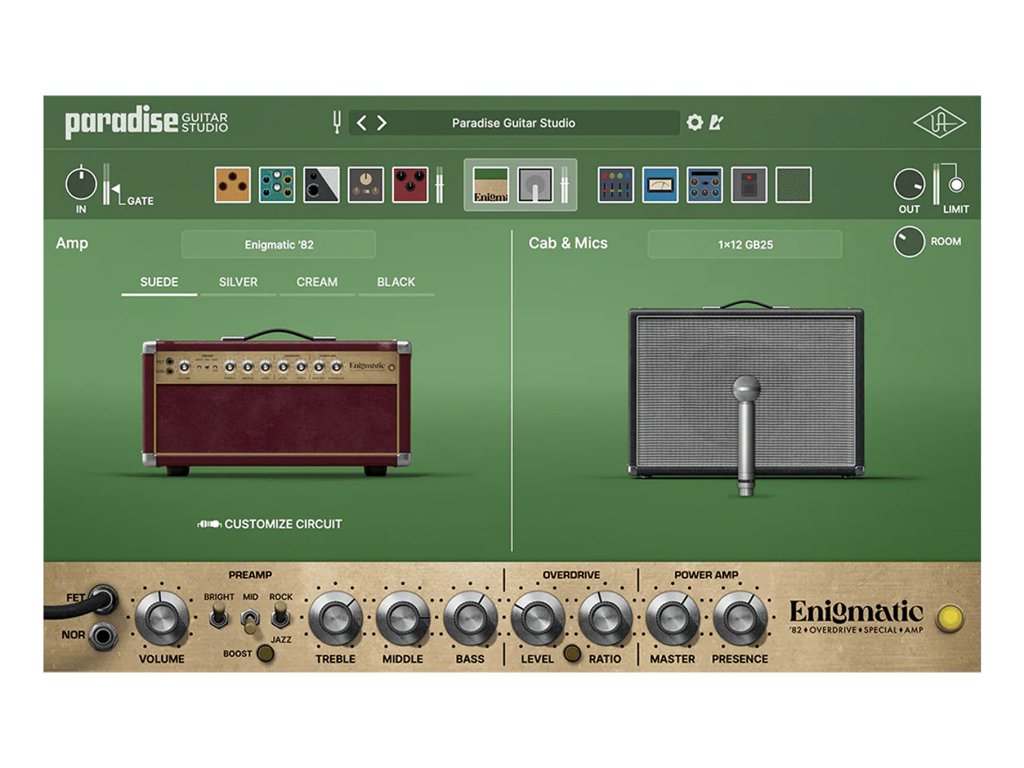1024x768 pixels.
Task: Open the blue VU meter effect slot
Action: [660, 185]
